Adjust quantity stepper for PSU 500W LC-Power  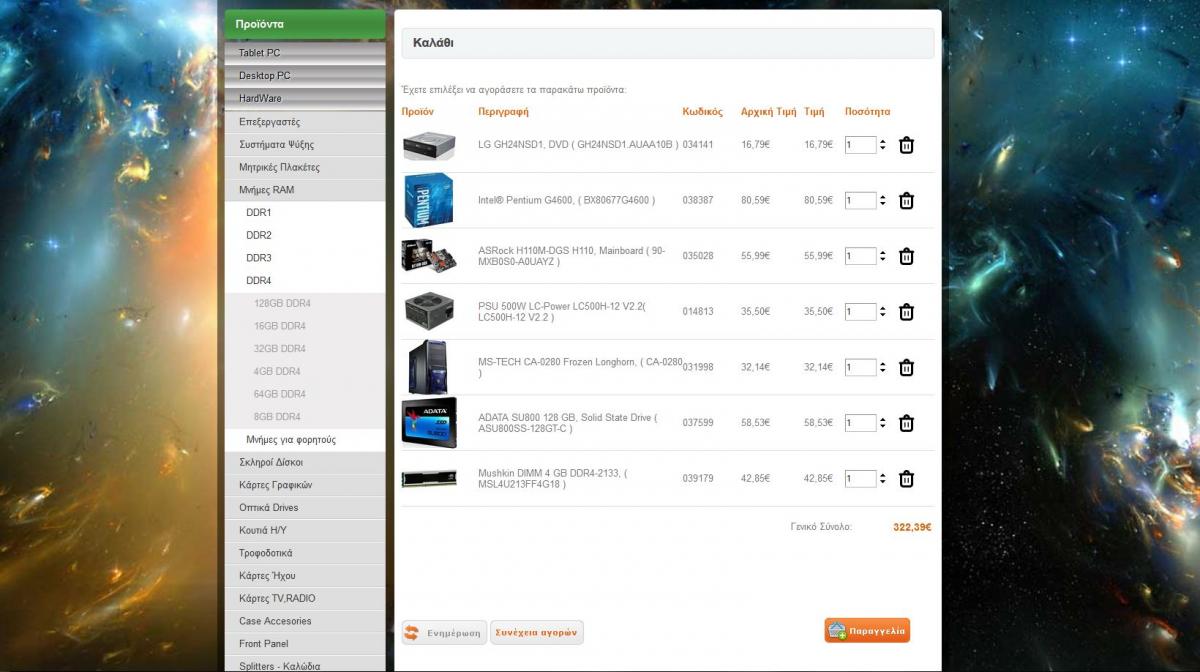click(882, 312)
